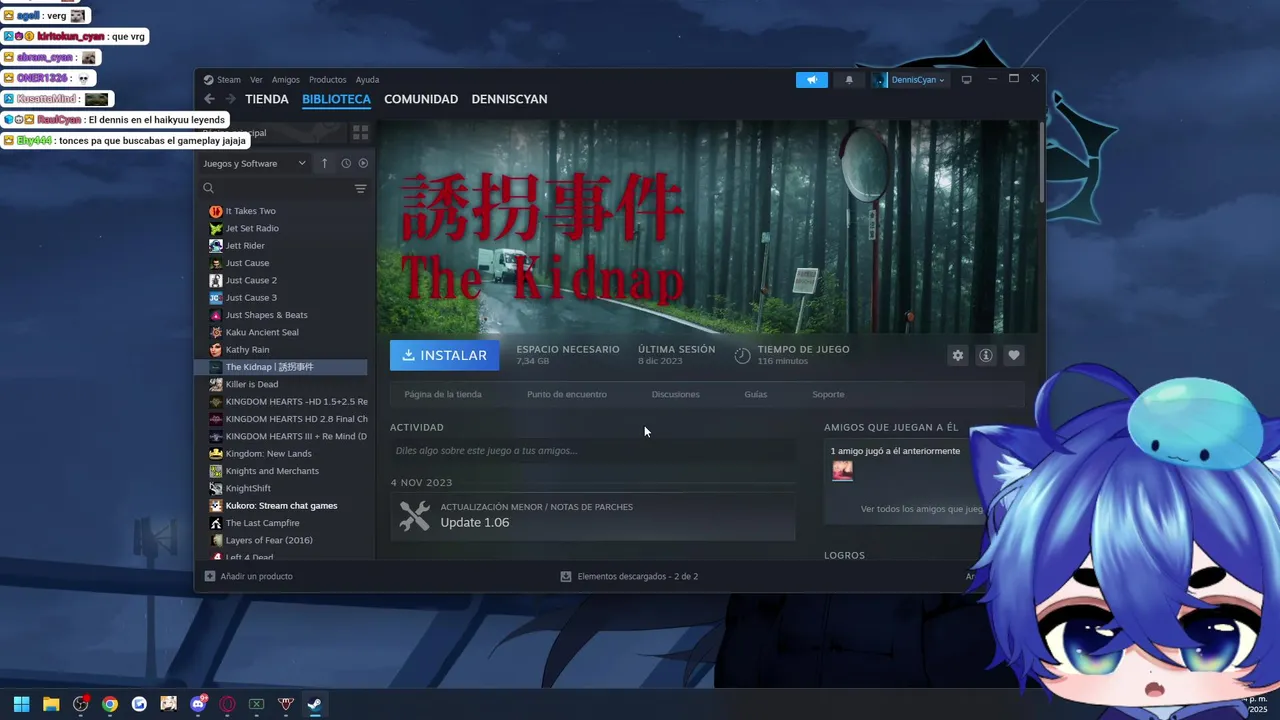Sort library list with the up arrow
Screen dimensions: 1280x720
(324, 163)
